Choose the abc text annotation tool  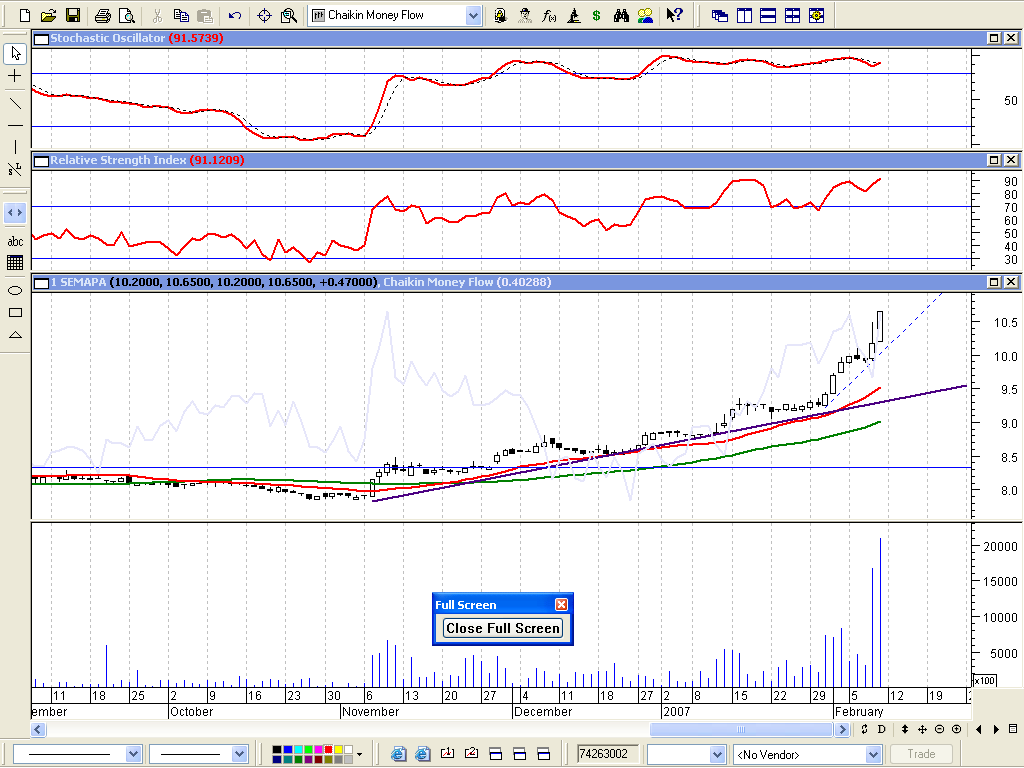pos(15,241)
